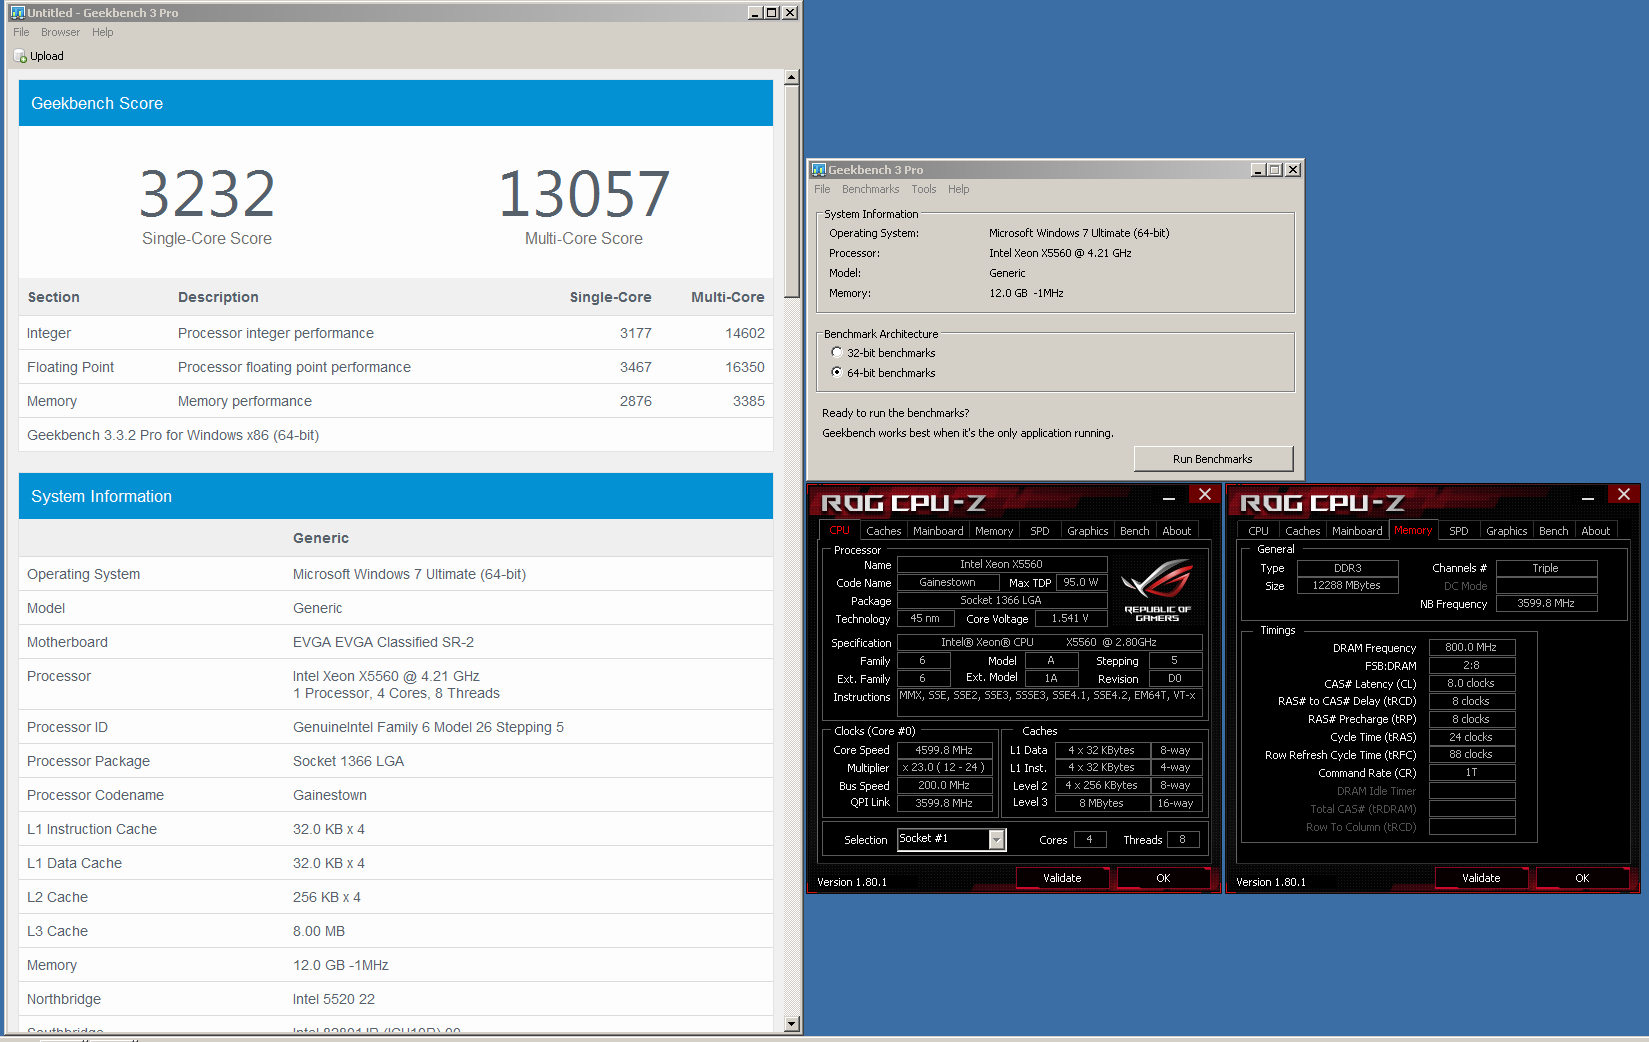Close the right ROG CPU-Z Memory window
This screenshot has width=1649, height=1042.
click(x=1623, y=495)
